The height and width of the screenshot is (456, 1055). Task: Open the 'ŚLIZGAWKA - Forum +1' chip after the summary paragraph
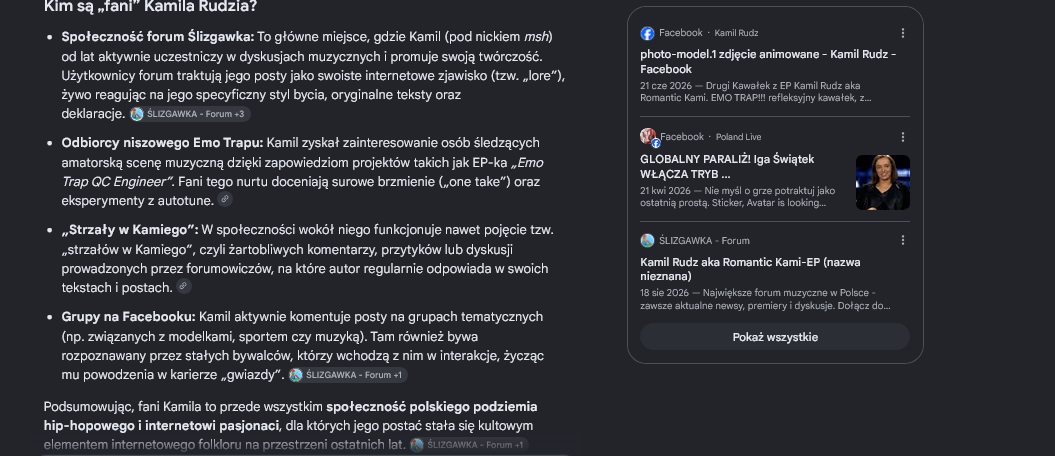pos(469,445)
